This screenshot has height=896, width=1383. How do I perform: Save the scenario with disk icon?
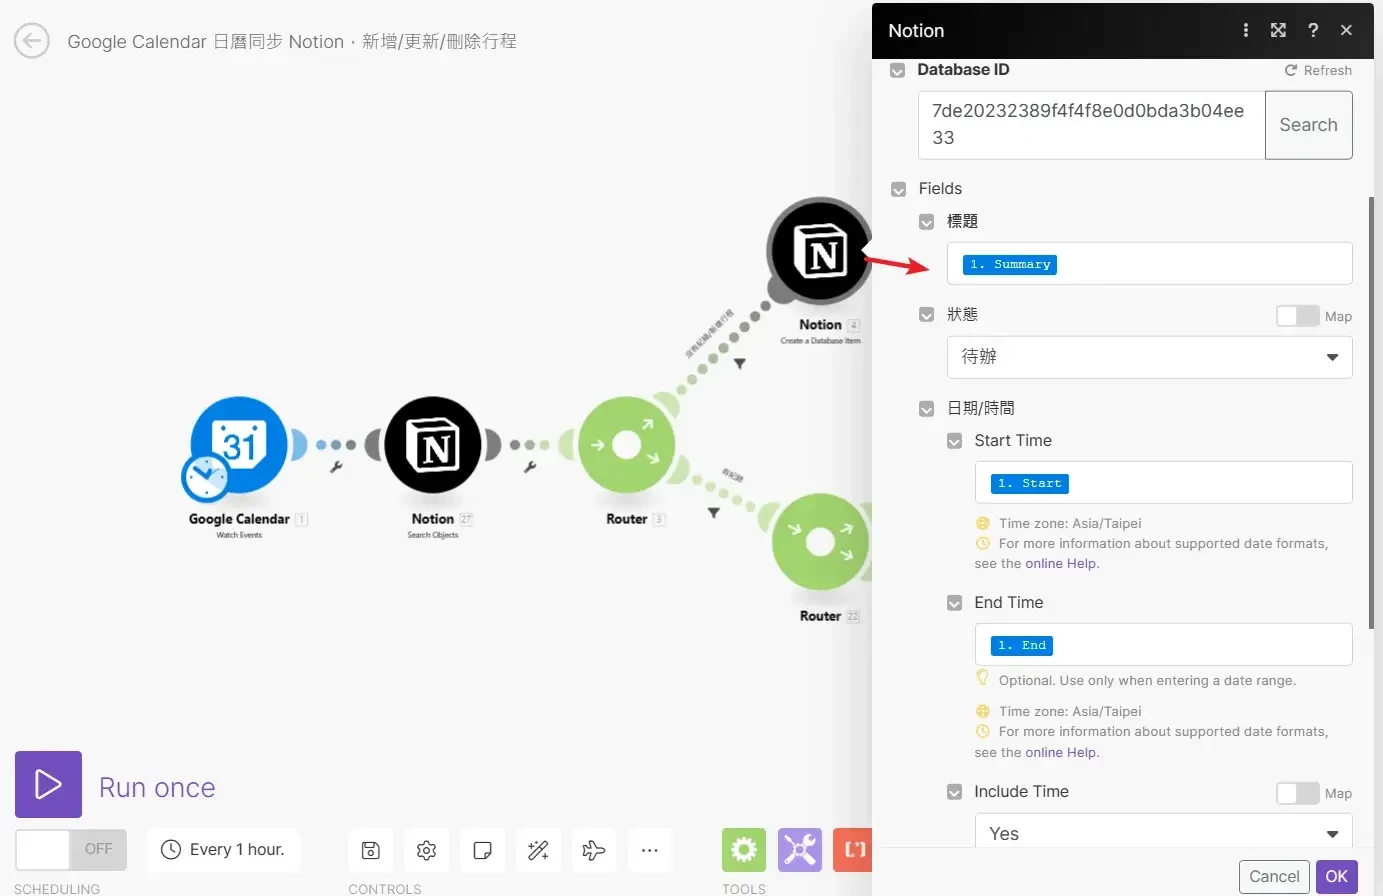[x=371, y=850]
